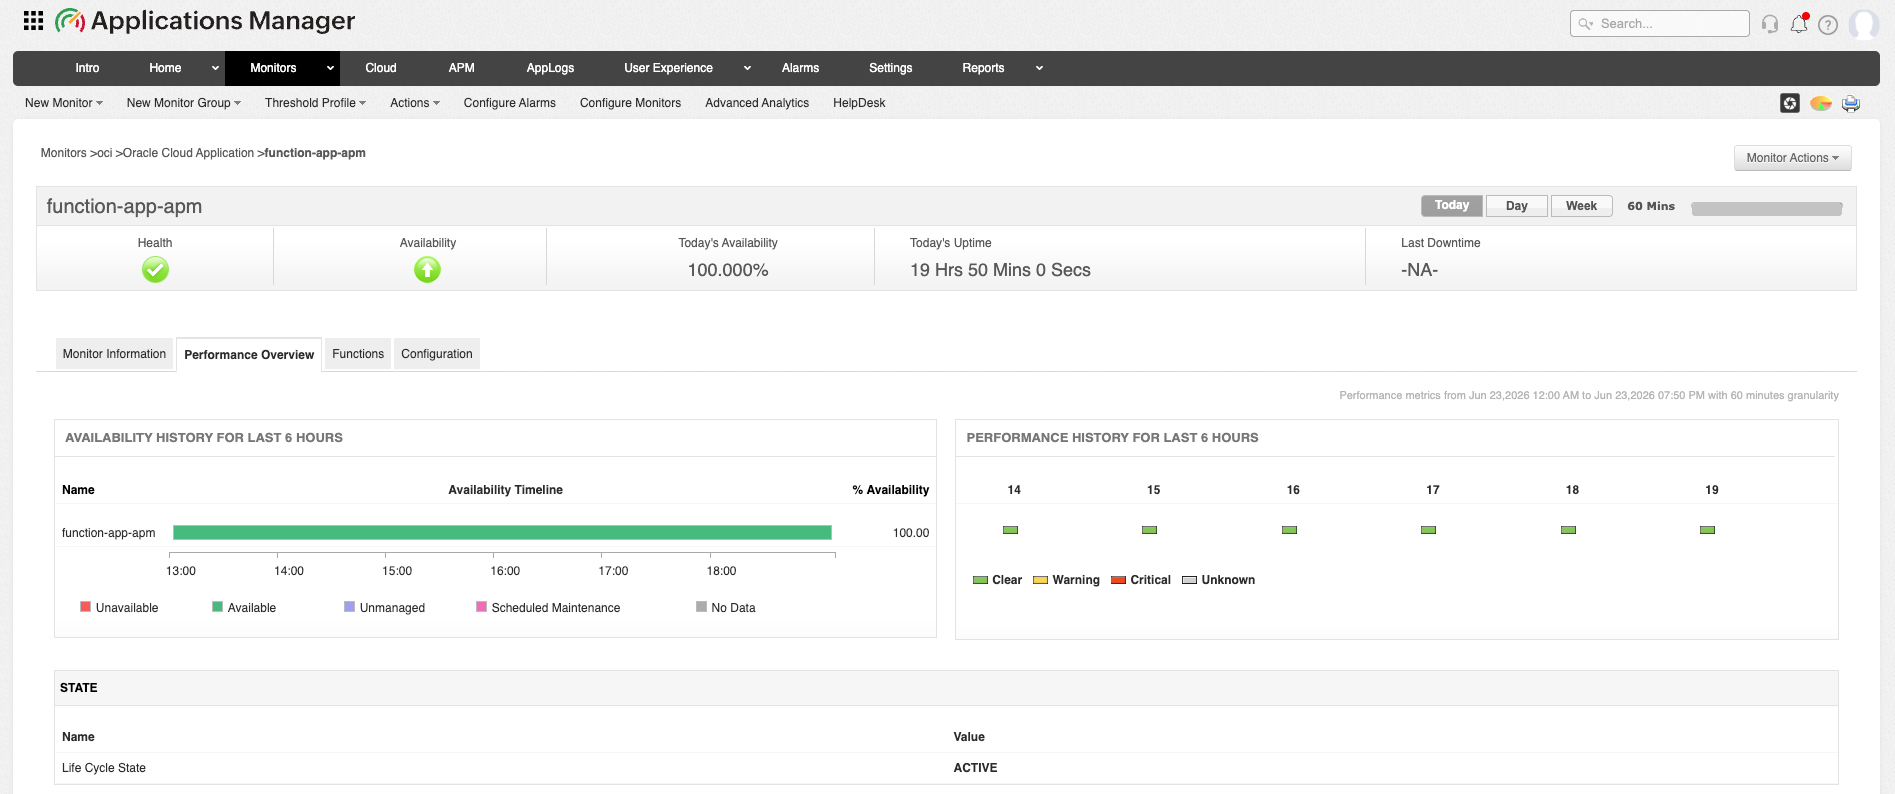The width and height of the screenshot is (1895, 794).
Task: Switch time range to Today
Action: click(x=1452, y=206)
